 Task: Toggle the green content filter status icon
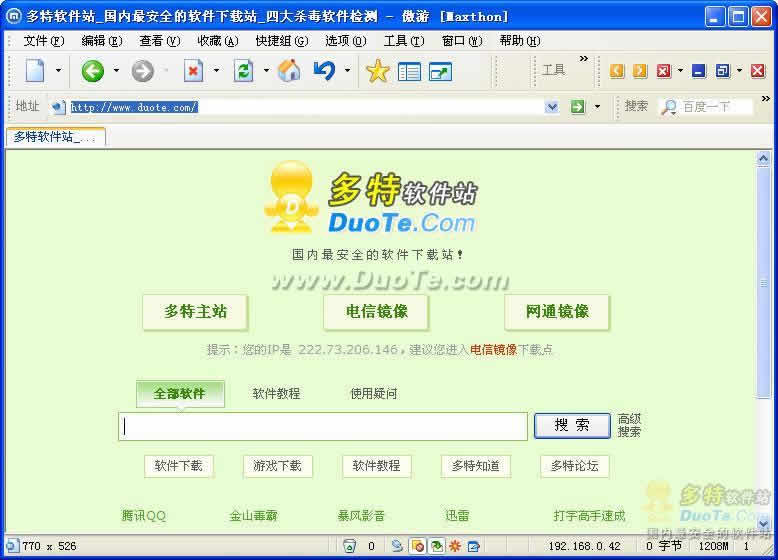click(437, 546)
